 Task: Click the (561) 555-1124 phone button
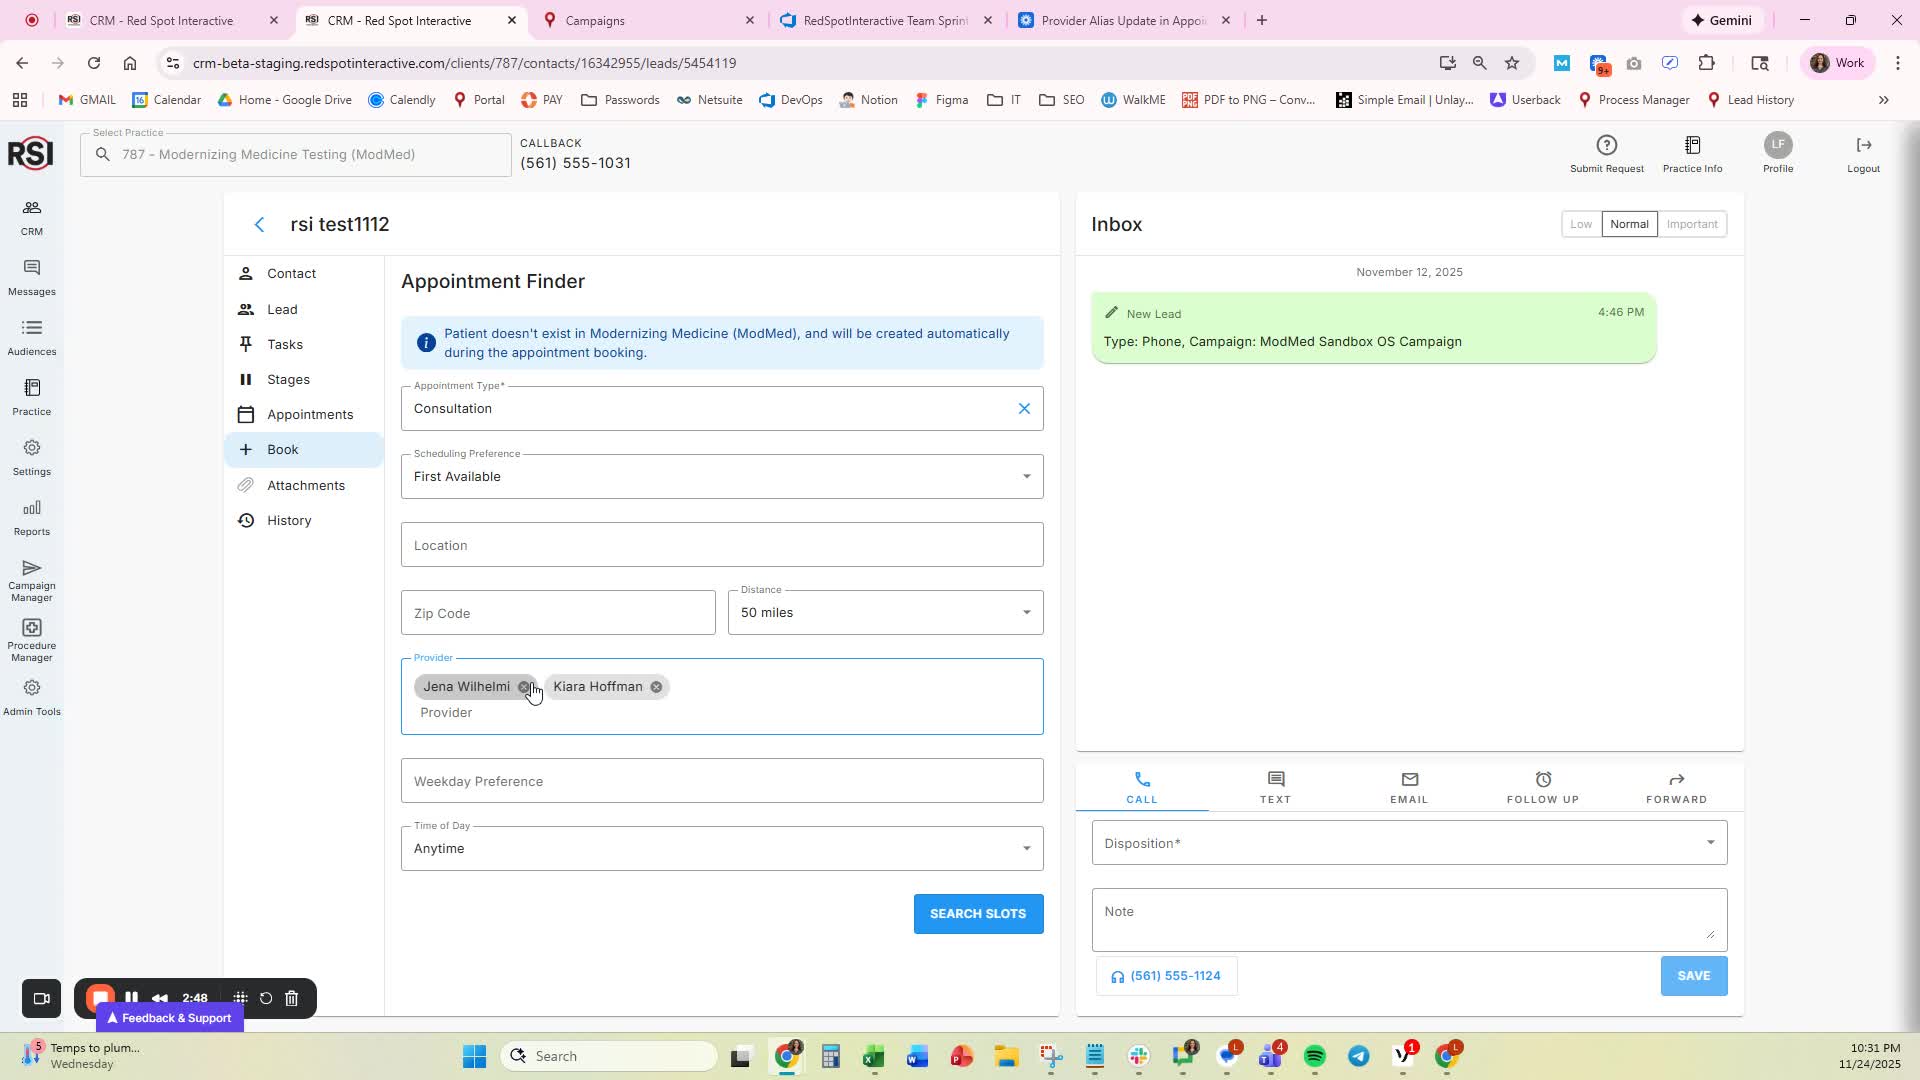1166,976
